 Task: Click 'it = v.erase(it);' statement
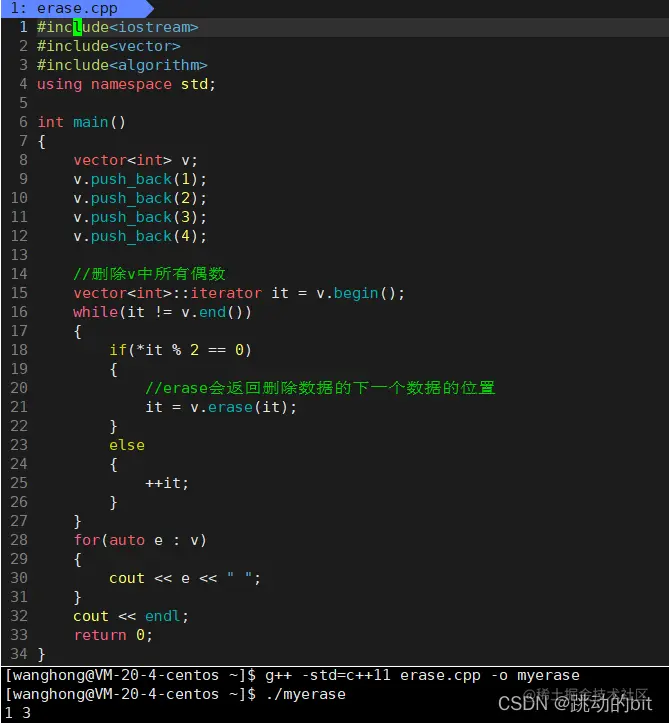coord(221,407)
